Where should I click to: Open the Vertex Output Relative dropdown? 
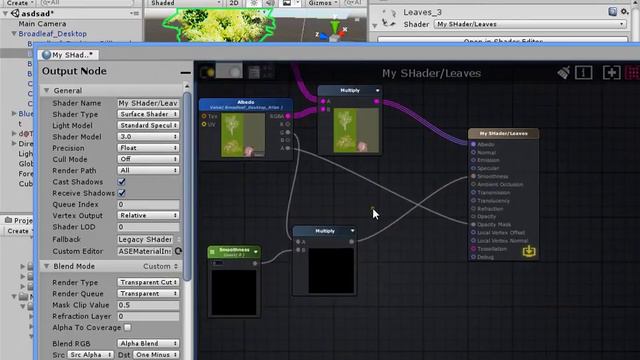tap(148, 215)
